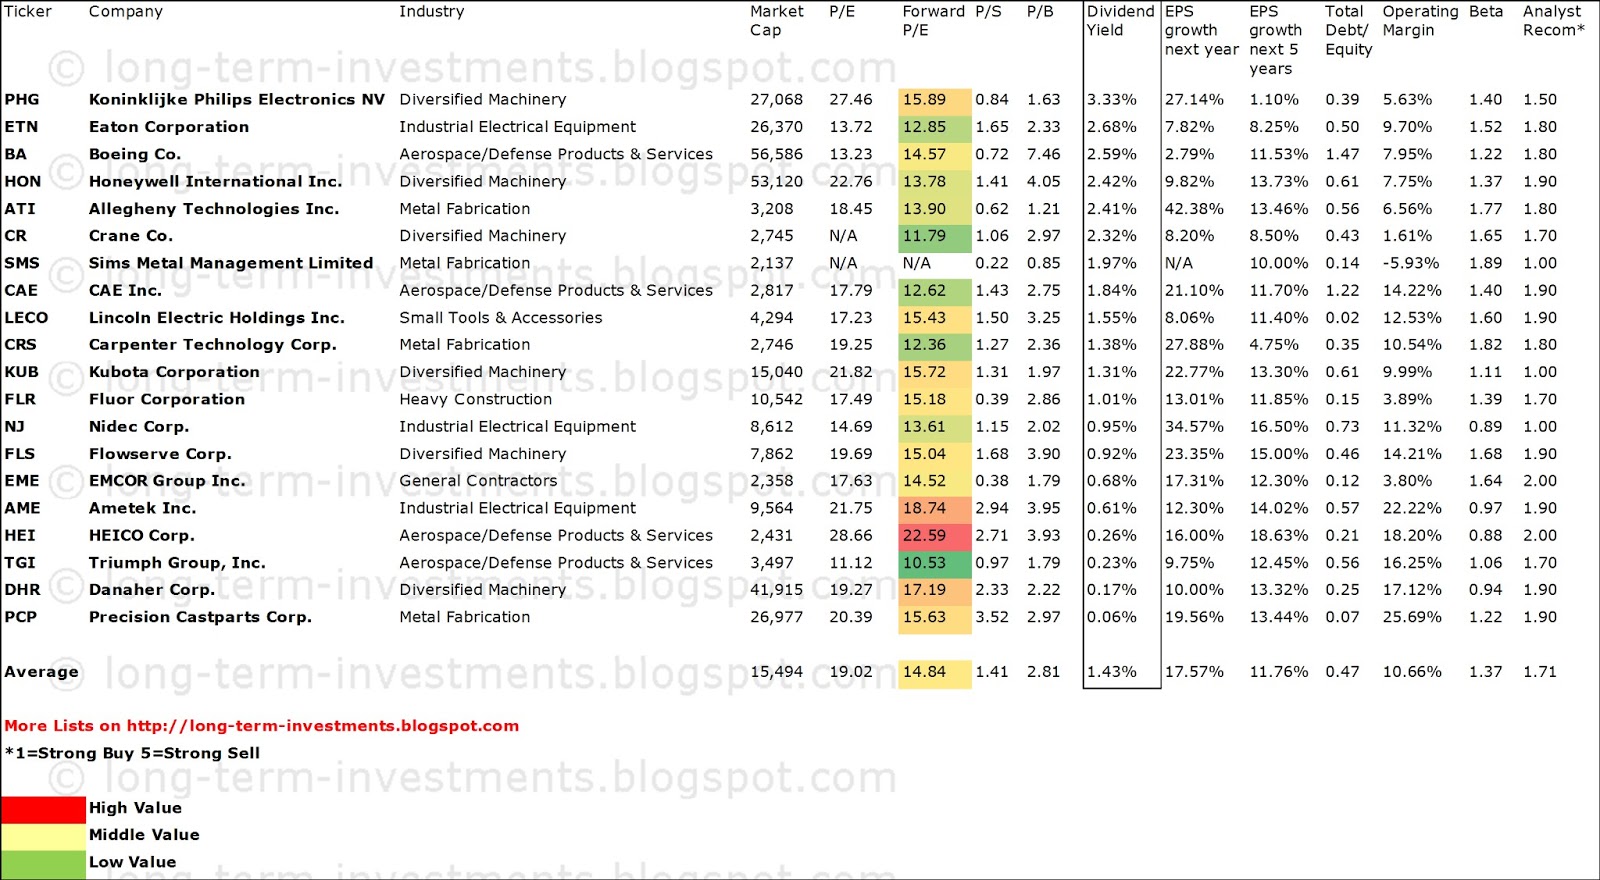Click the 14.84 average Forward P/E cell

click(935, 672)
